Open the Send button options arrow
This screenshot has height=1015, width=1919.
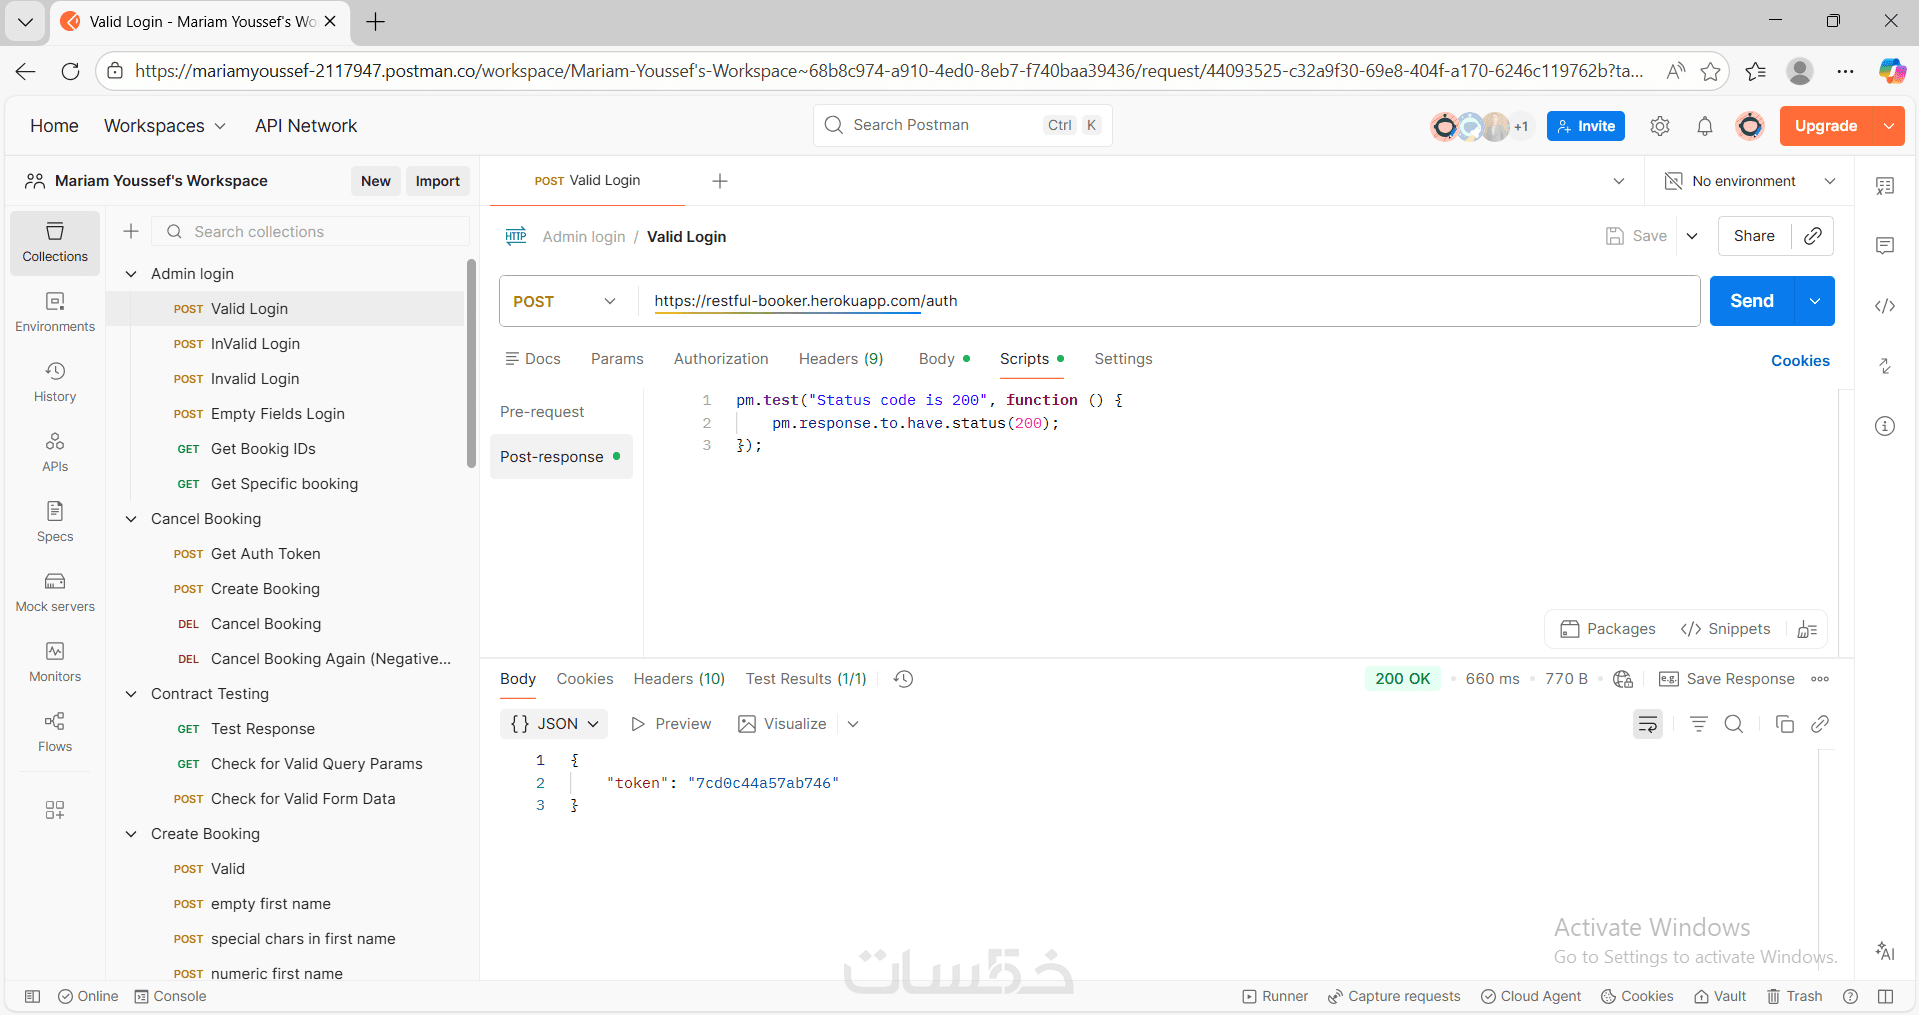tap(1815, 301)
